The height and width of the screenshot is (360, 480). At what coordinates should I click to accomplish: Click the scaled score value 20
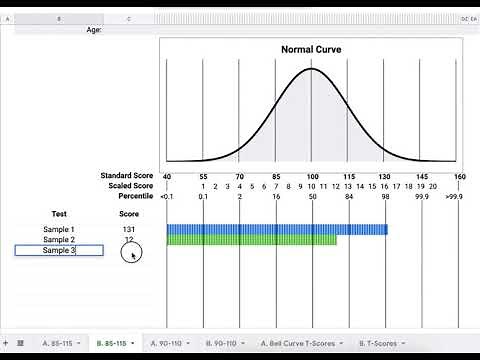[433, 187]
